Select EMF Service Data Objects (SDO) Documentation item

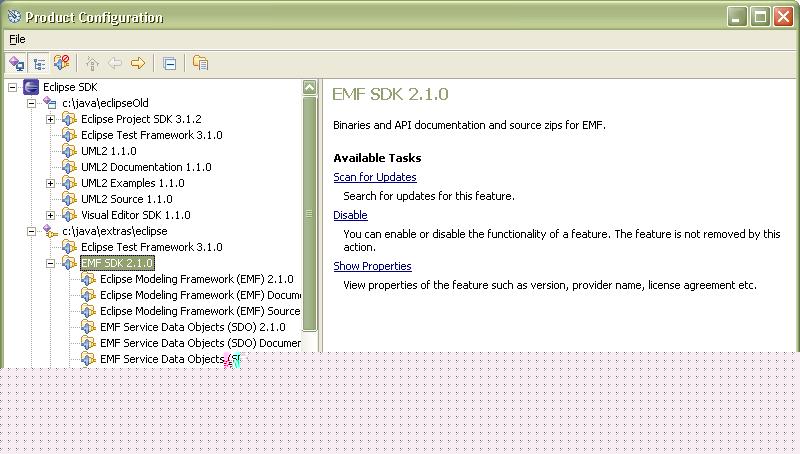(200, 343)
